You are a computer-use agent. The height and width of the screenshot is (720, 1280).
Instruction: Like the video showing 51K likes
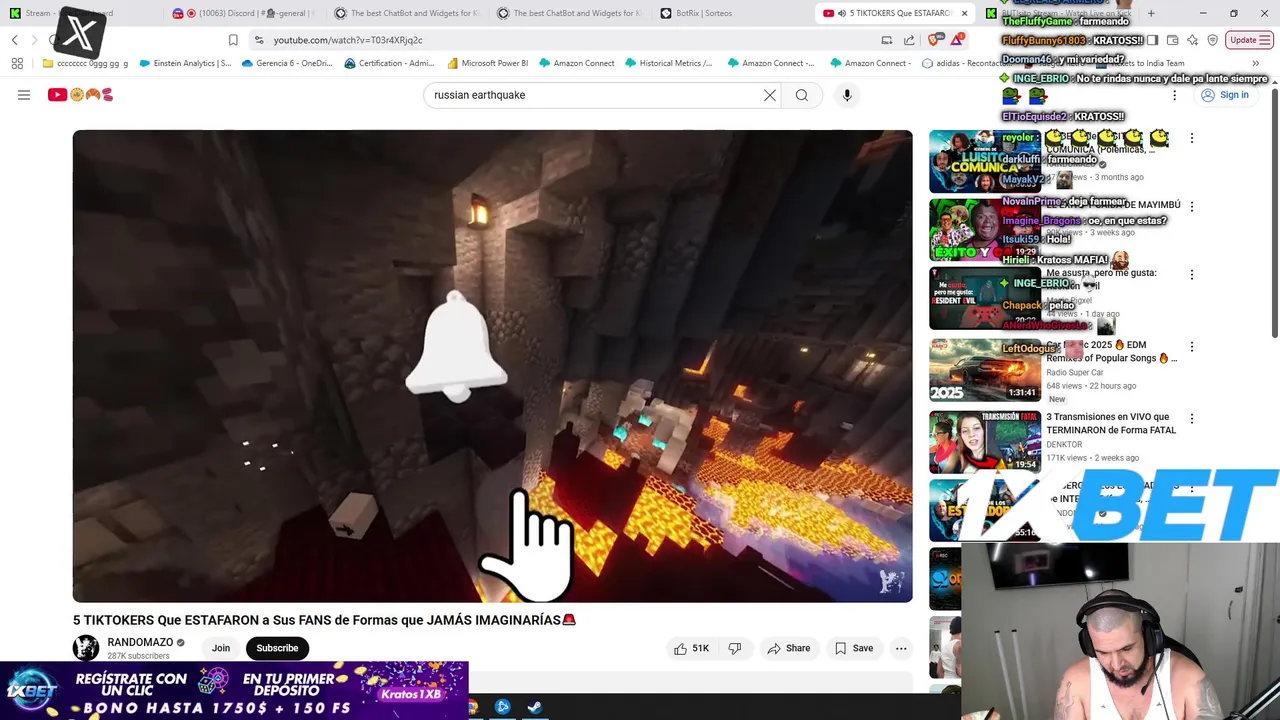691,648
